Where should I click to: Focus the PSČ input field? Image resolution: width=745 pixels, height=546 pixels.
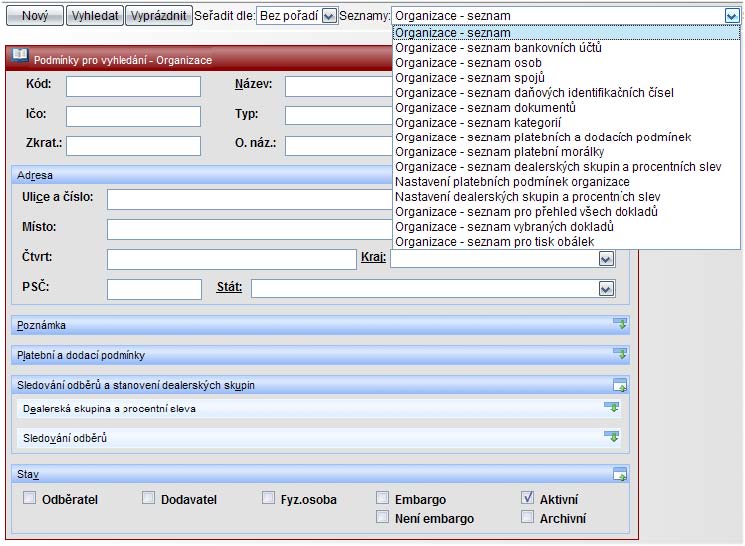point(154,289)
